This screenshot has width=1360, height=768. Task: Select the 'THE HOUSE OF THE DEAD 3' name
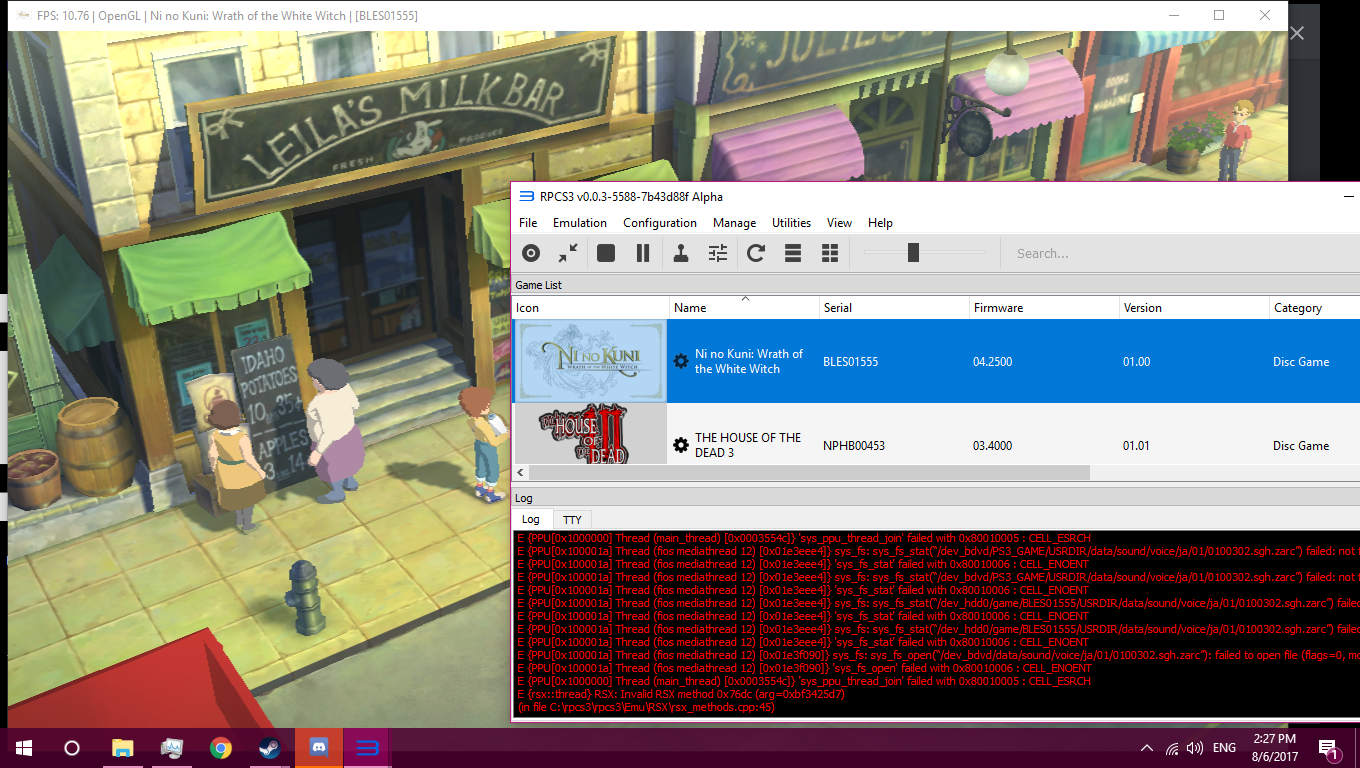[748, 445]
